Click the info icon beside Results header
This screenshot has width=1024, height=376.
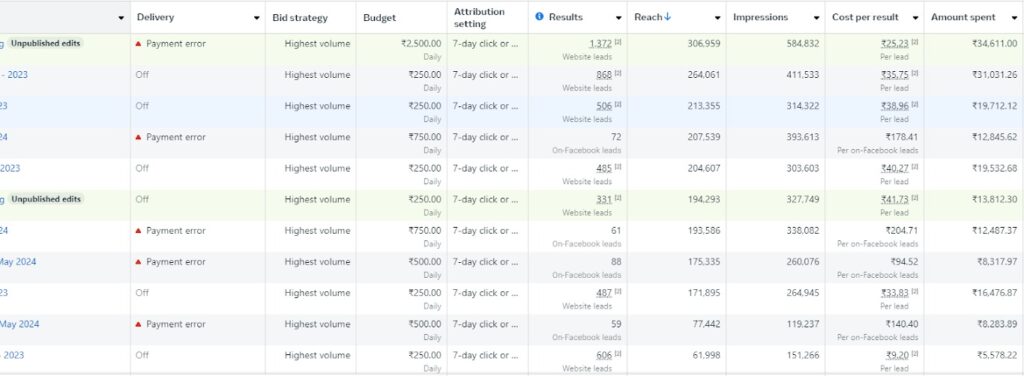[x=539, y=17]
